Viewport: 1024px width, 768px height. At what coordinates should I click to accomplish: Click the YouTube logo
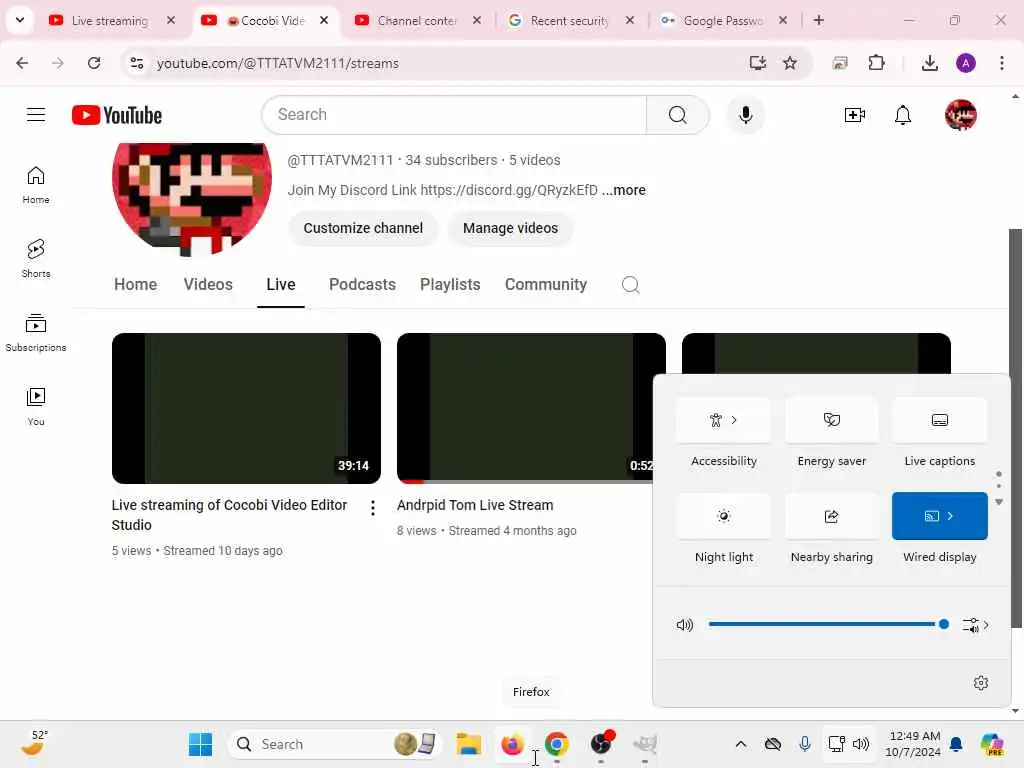(x=117, y=115)
